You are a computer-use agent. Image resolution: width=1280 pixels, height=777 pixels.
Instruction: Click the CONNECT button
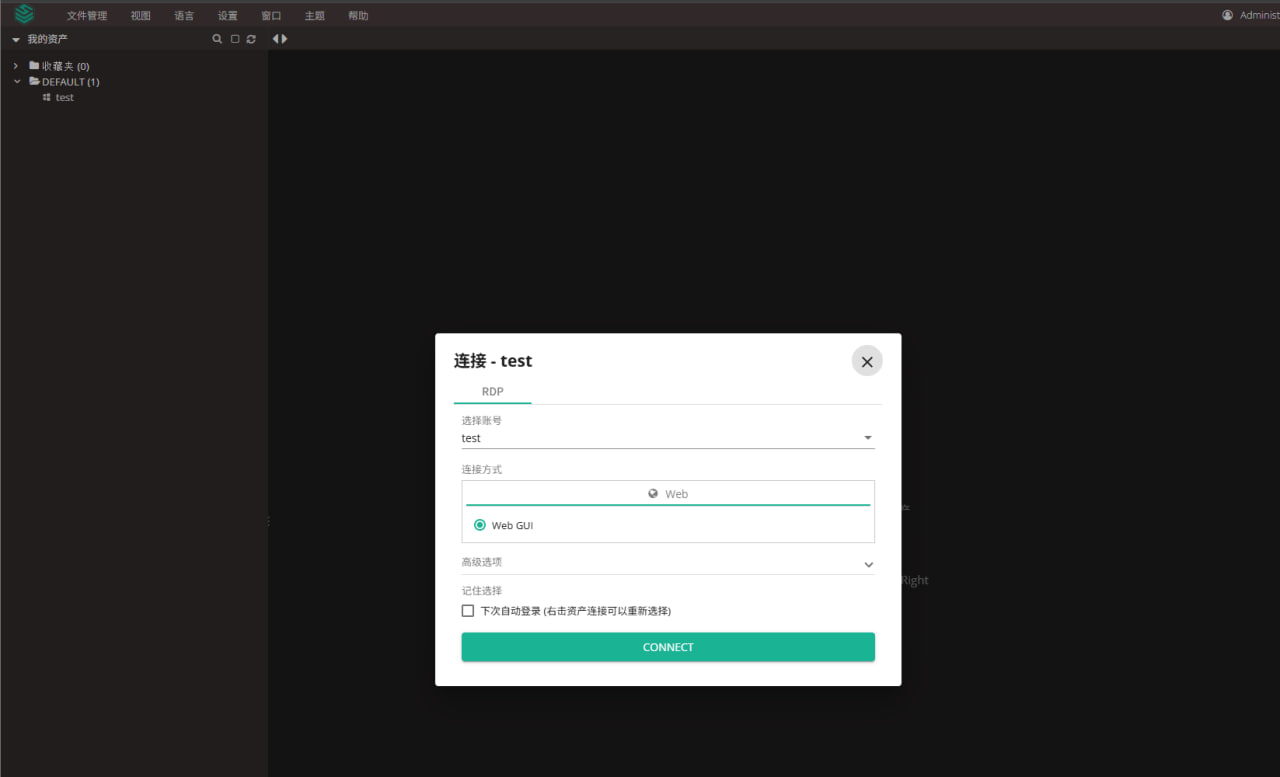(x=668, y=647)
